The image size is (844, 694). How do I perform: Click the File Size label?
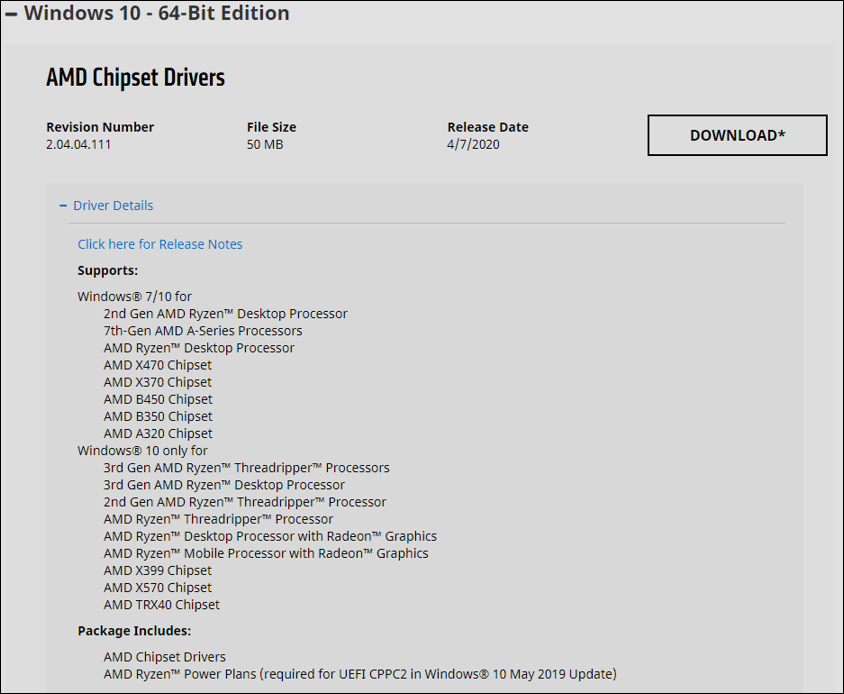point(271,127)
